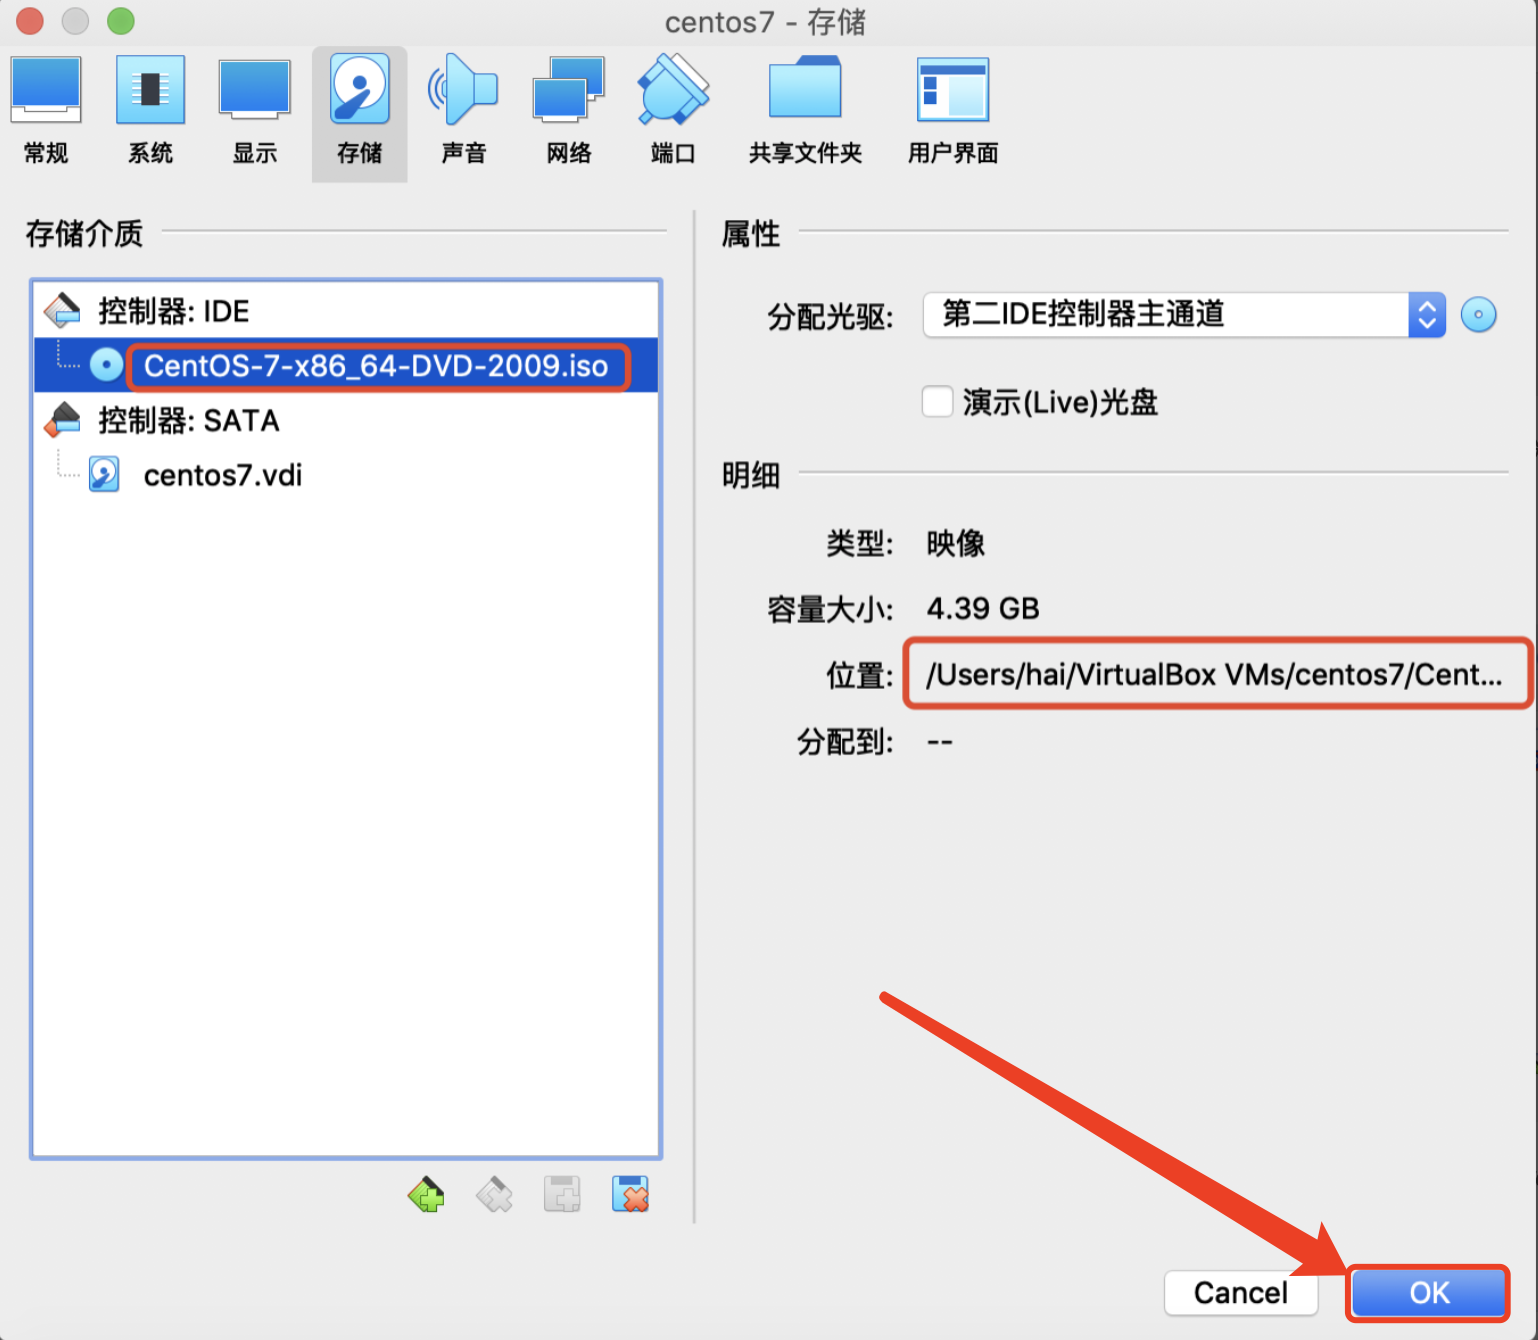The image size is (1538, 1340).
Task: Click the 分配光驱 label
Action: [830, 317]
